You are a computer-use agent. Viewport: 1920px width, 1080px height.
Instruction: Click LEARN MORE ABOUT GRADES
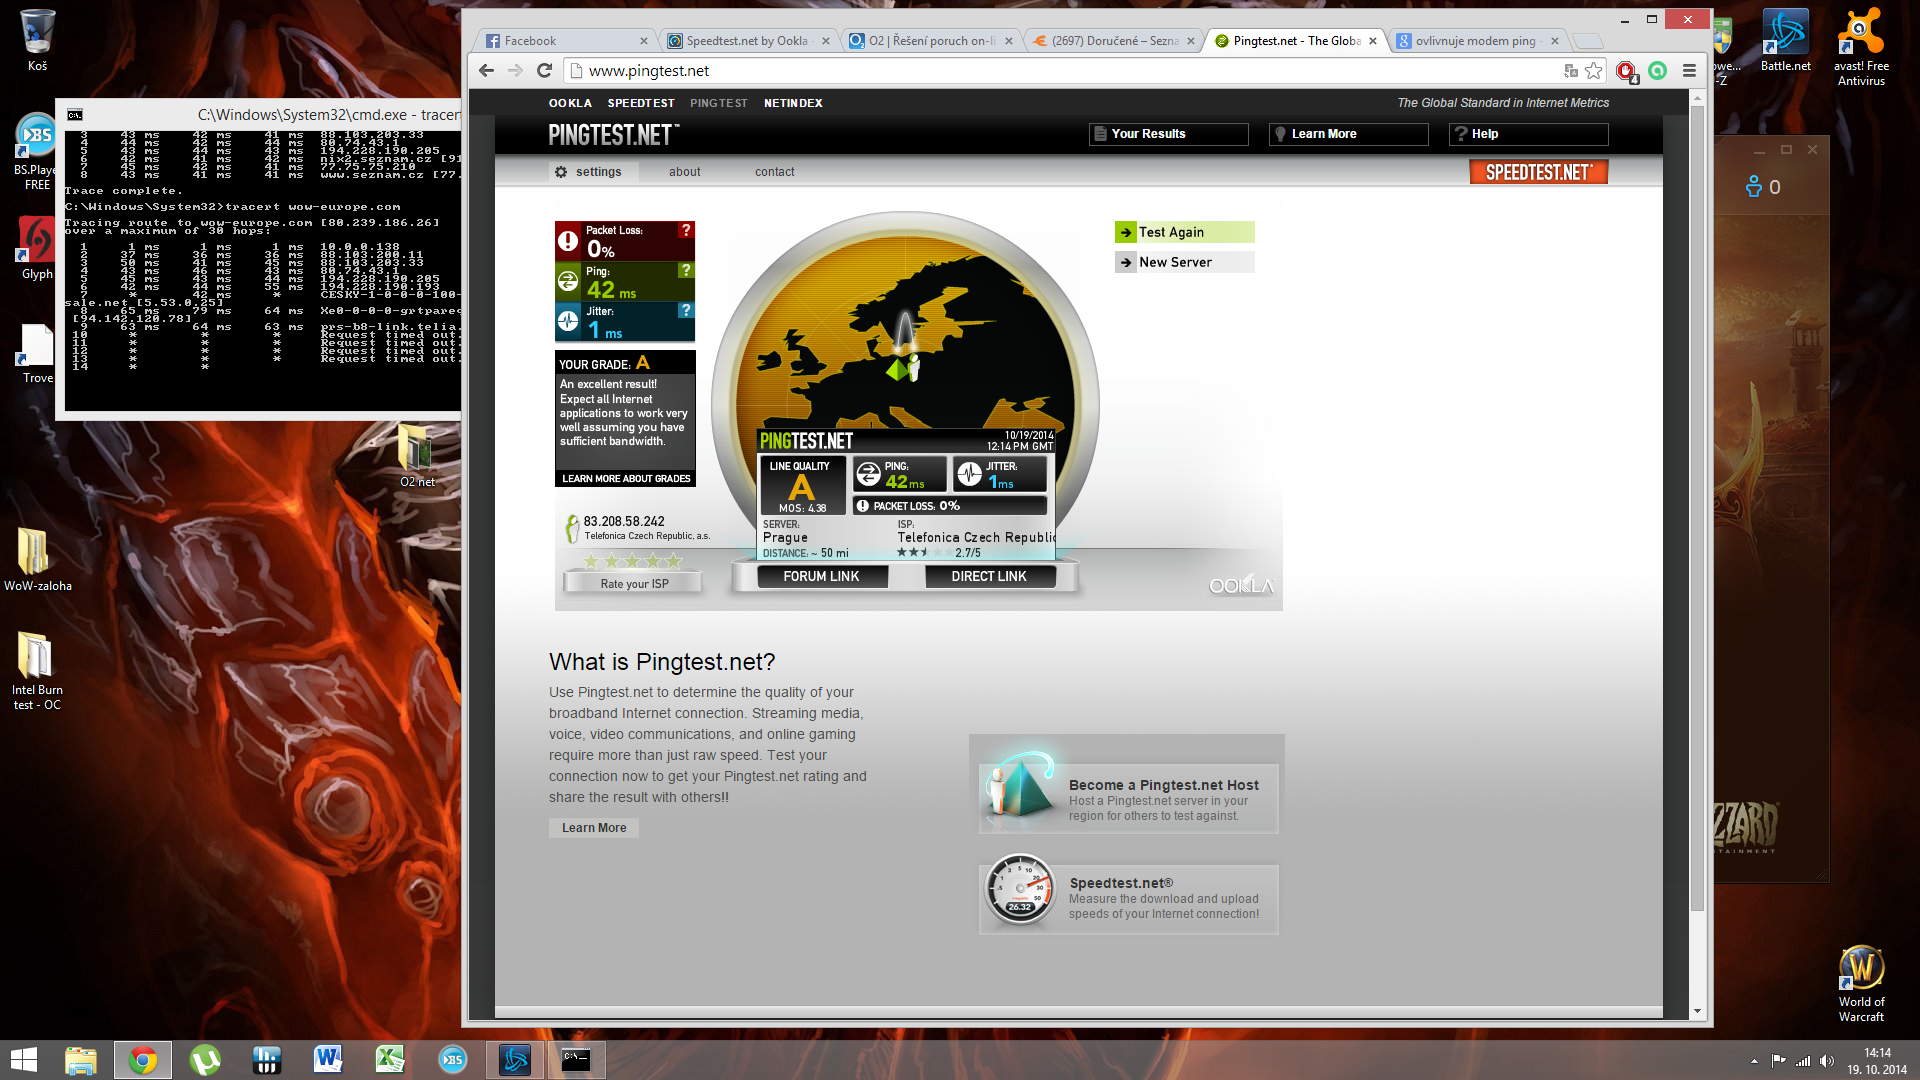click(626, 479)
